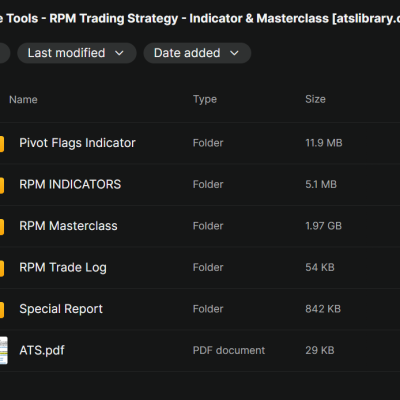The image size is (400, 400).
Task: Click the 5.1 MB size value
Action: click(x=321, y=184)
